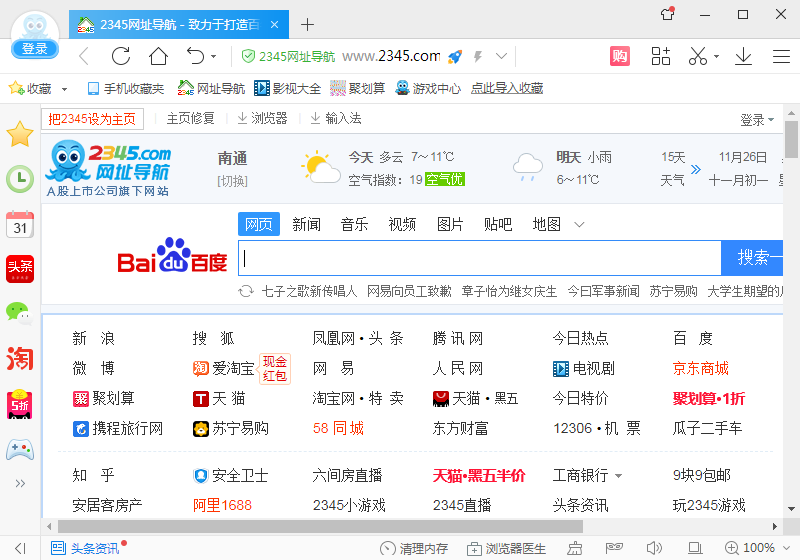Select 音乐 search tab
The height and width of the screenshot is (560, 800).
(x=354, y=224)
